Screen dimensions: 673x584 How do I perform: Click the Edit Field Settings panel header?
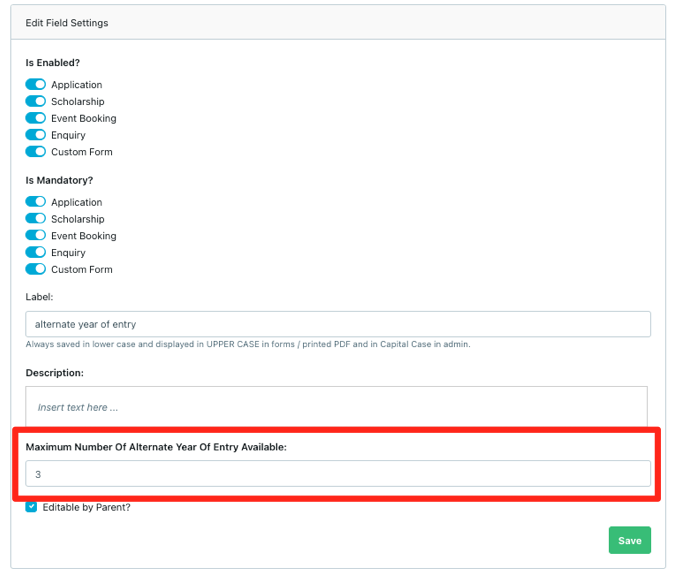point(67,22)
